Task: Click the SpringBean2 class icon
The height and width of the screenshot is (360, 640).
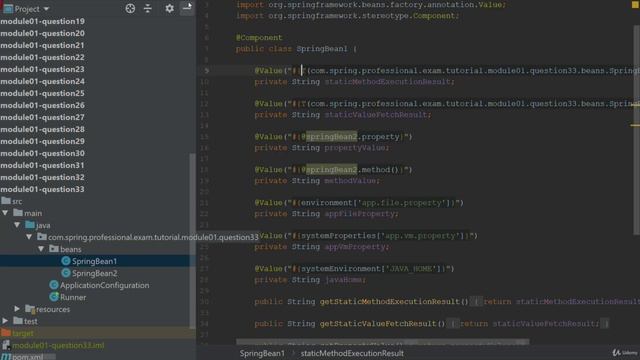Action: coord(66,273)
